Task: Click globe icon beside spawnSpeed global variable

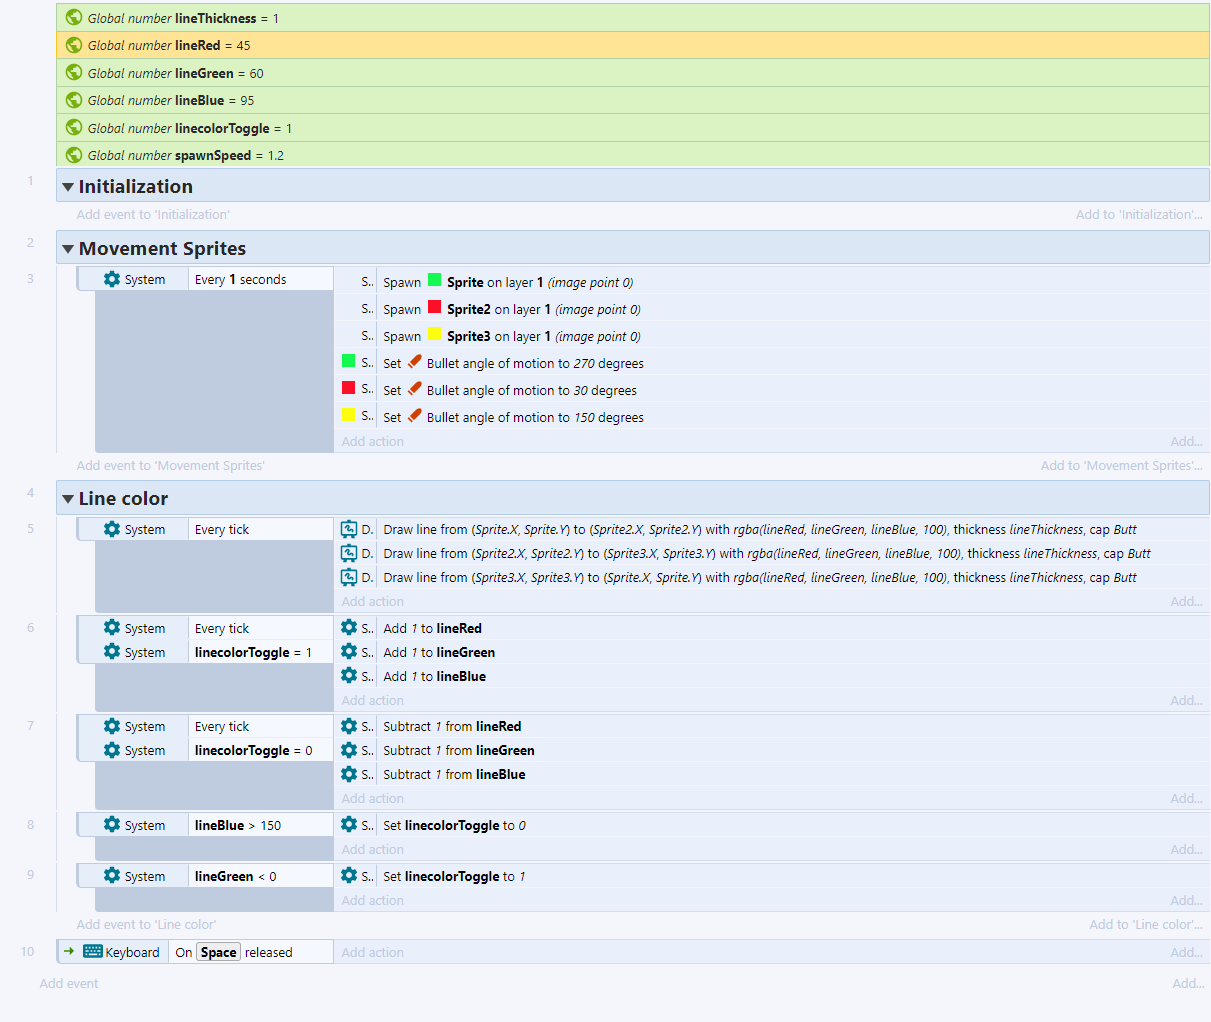Action: [x=74, y=155]
